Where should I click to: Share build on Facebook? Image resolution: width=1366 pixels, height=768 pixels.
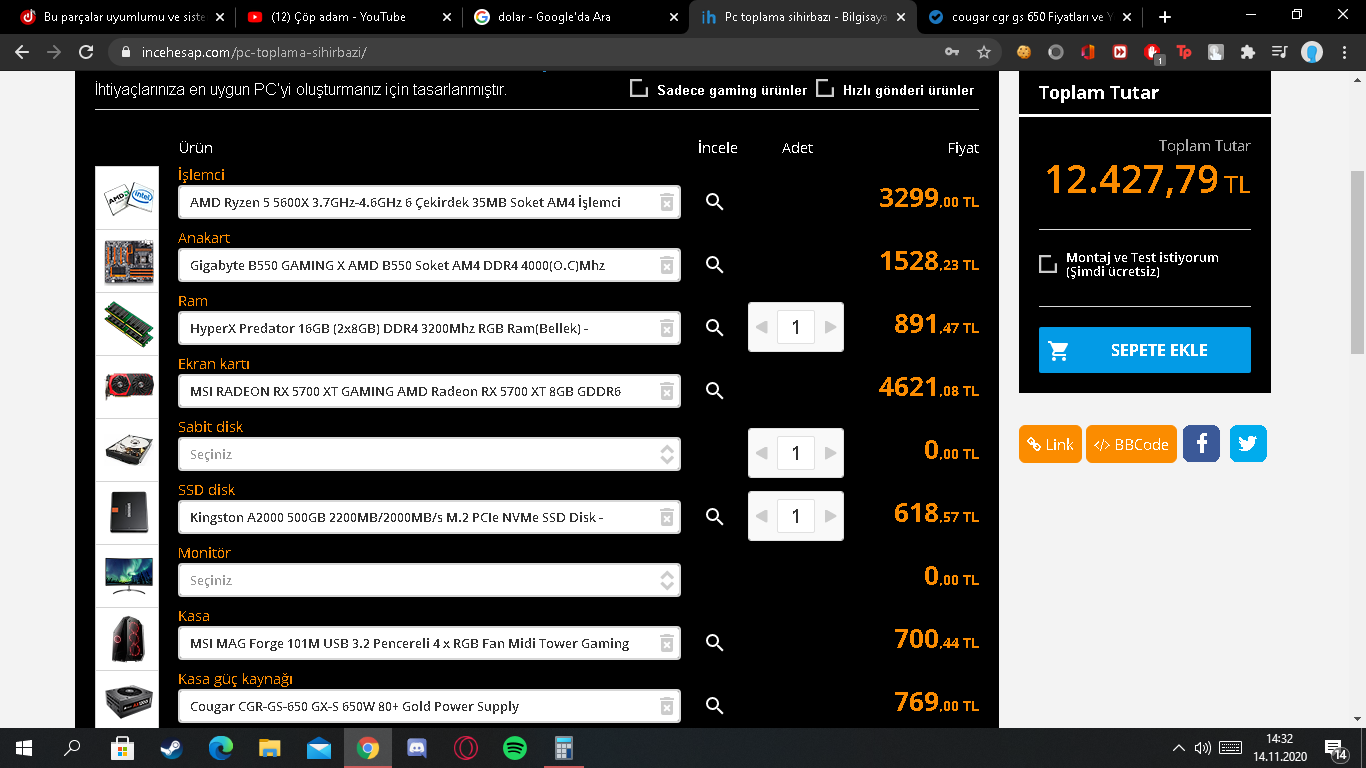tap(1201, 444)
